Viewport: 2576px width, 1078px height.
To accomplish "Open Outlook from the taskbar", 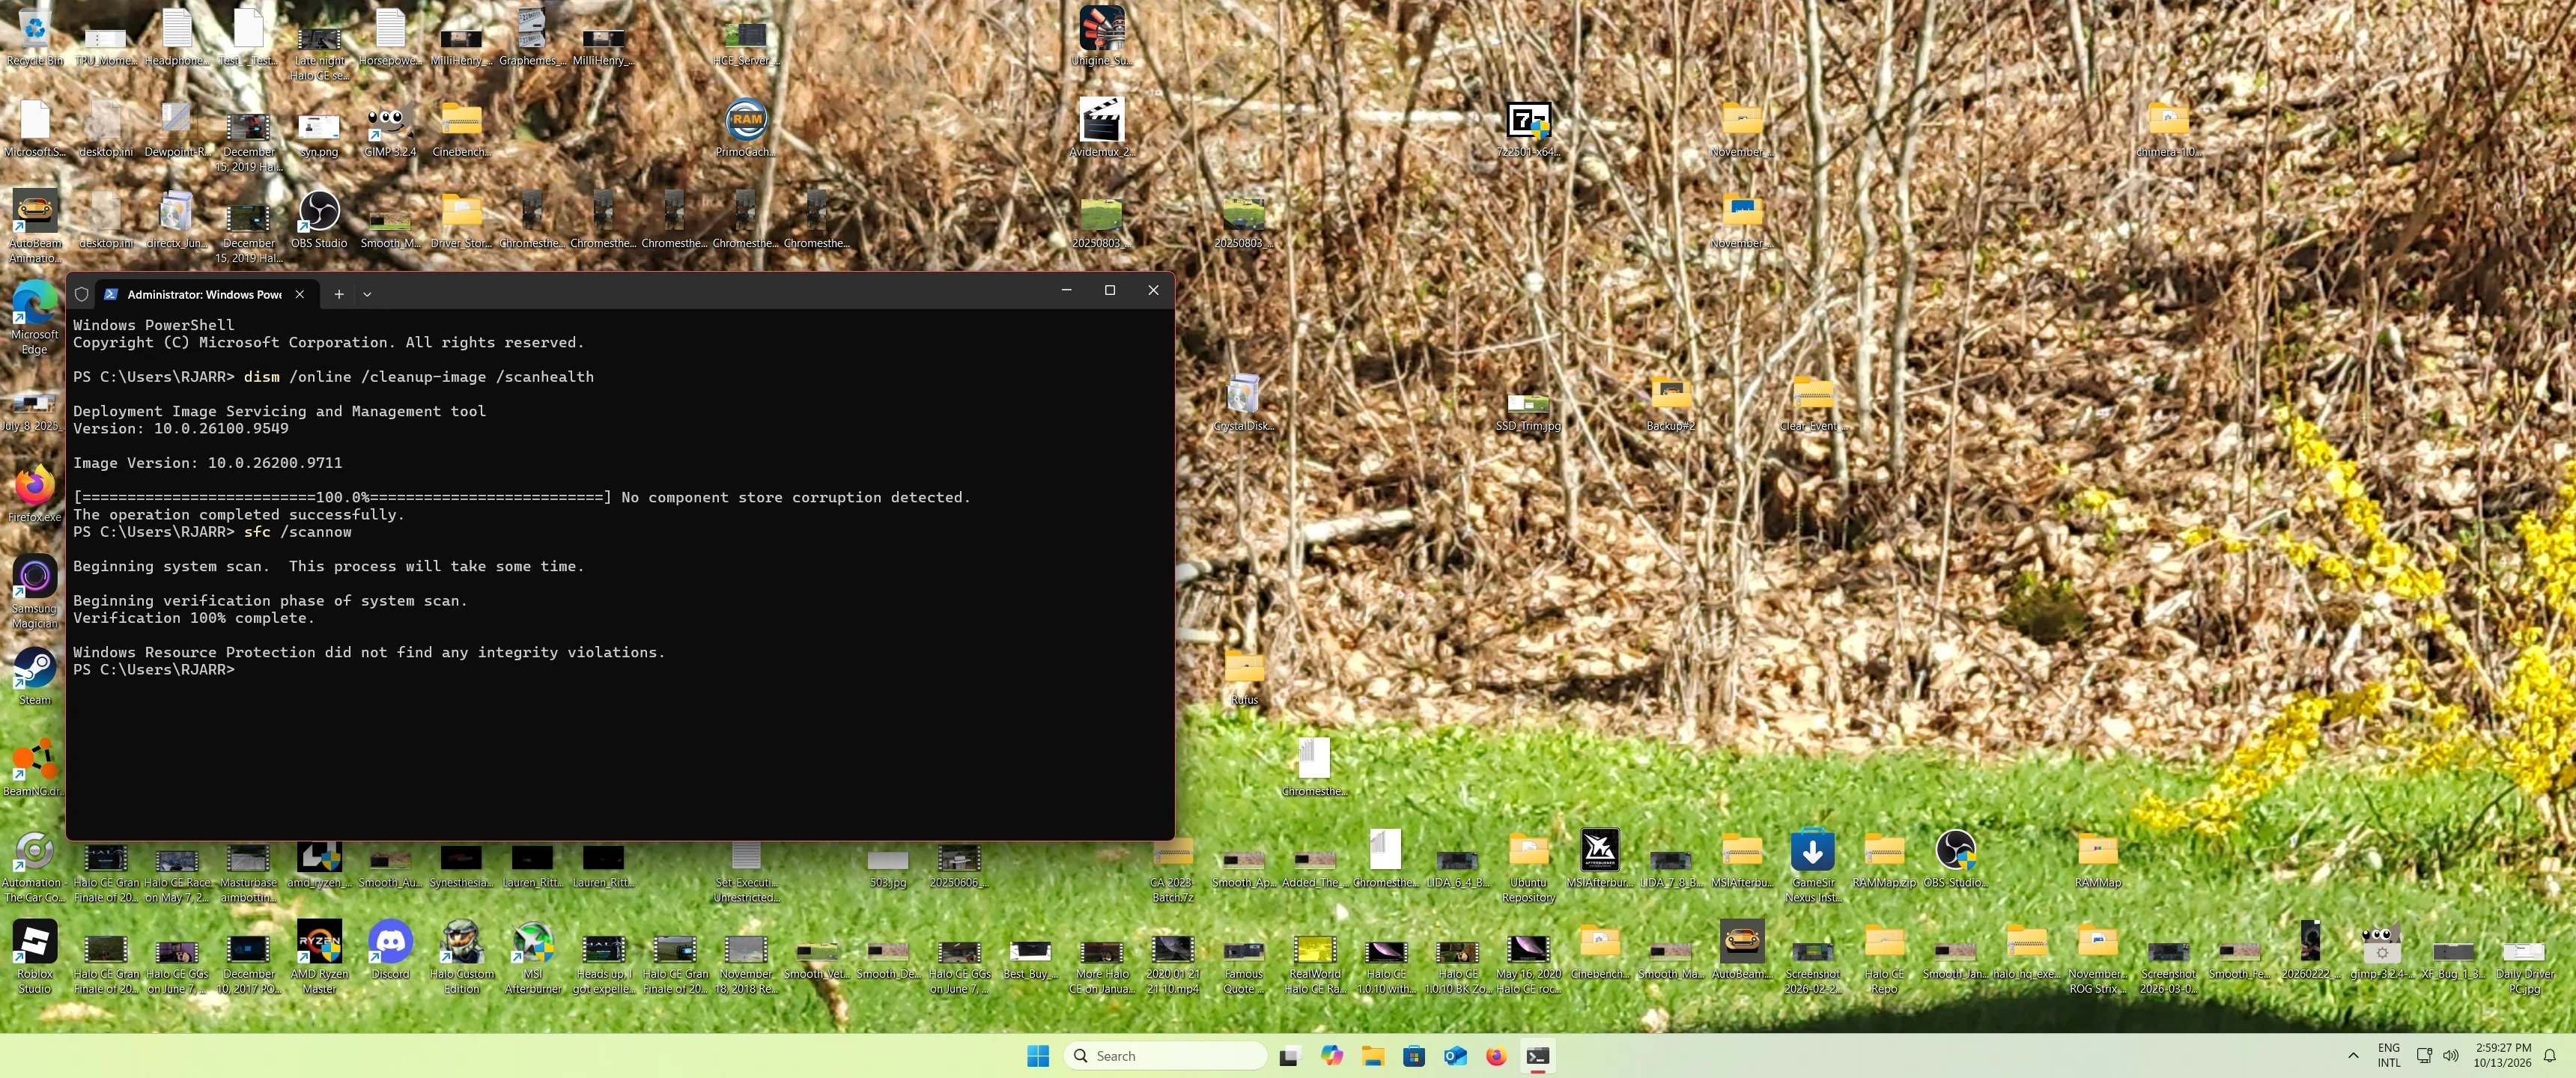I will pos(1455,1056).
